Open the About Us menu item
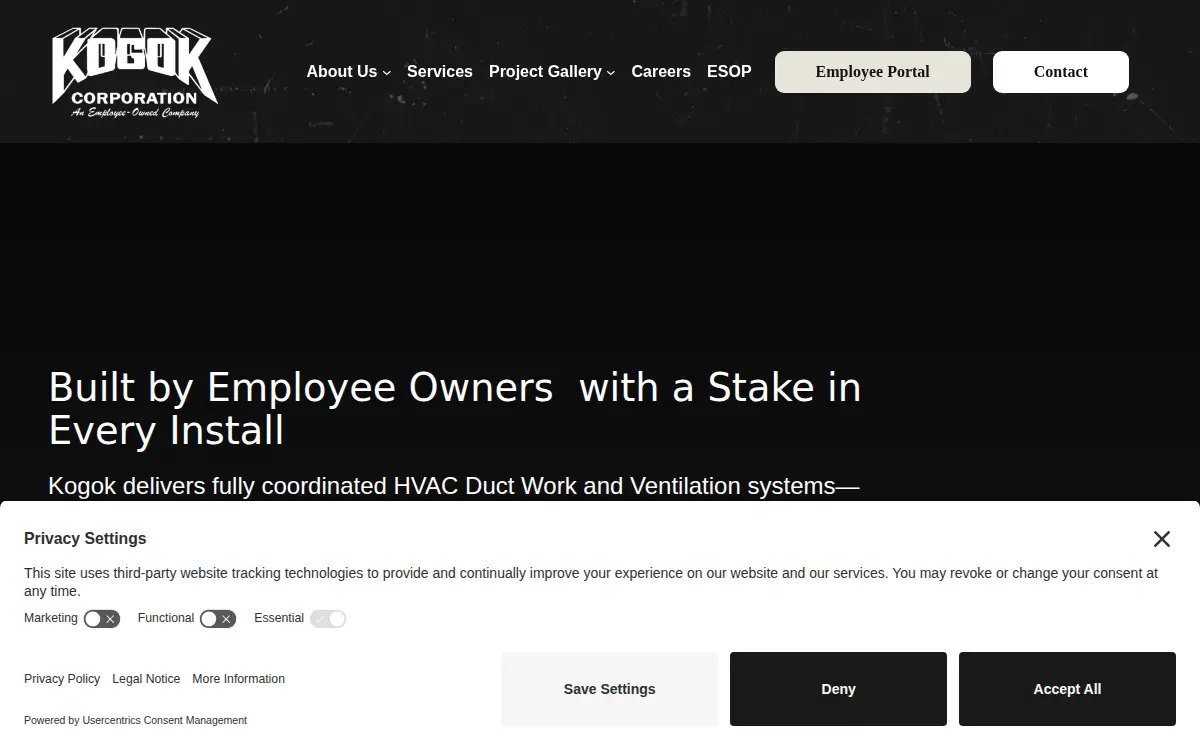 pos(342,72)
